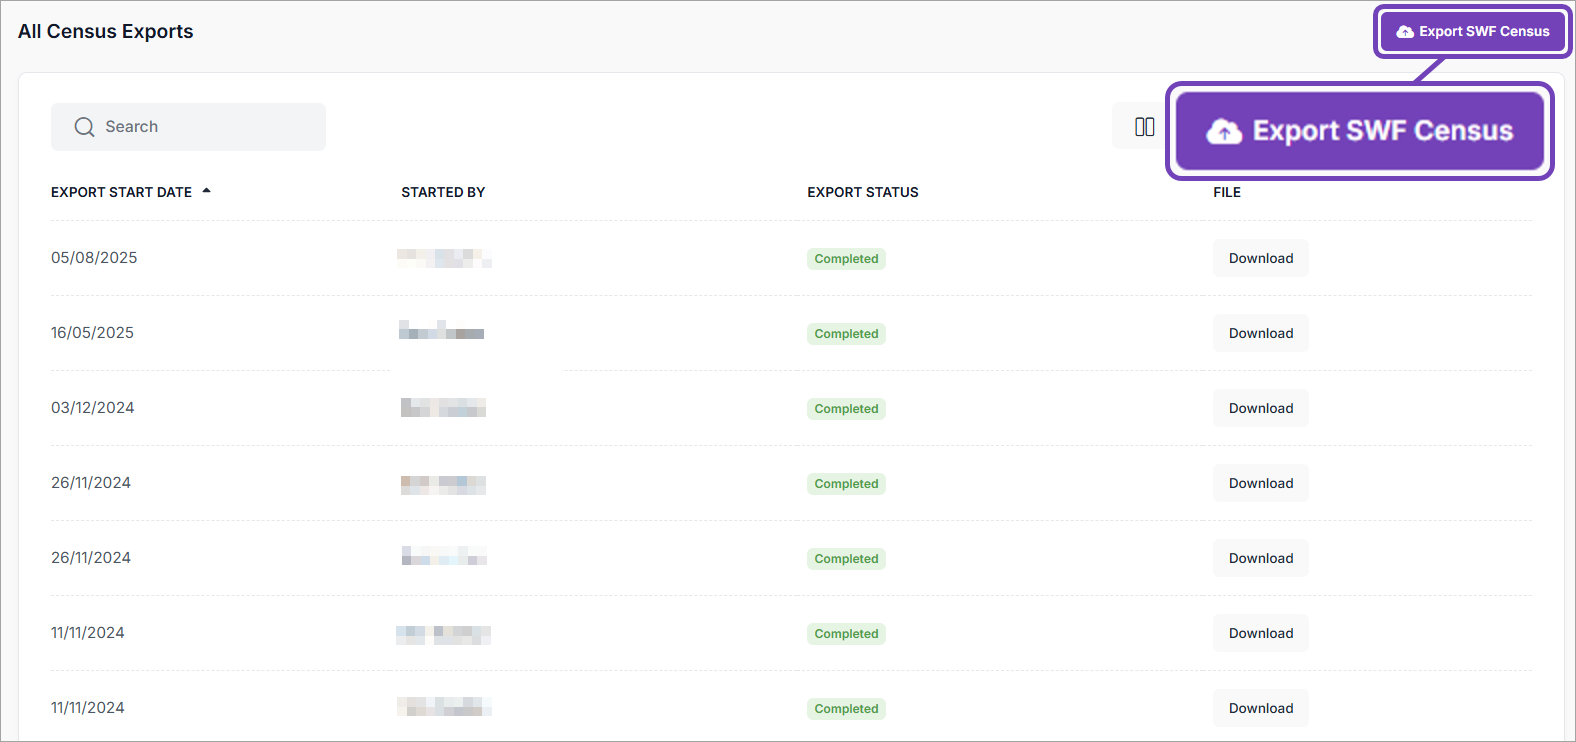
Task: Click the Started By column header
Action: coord(443,192)
